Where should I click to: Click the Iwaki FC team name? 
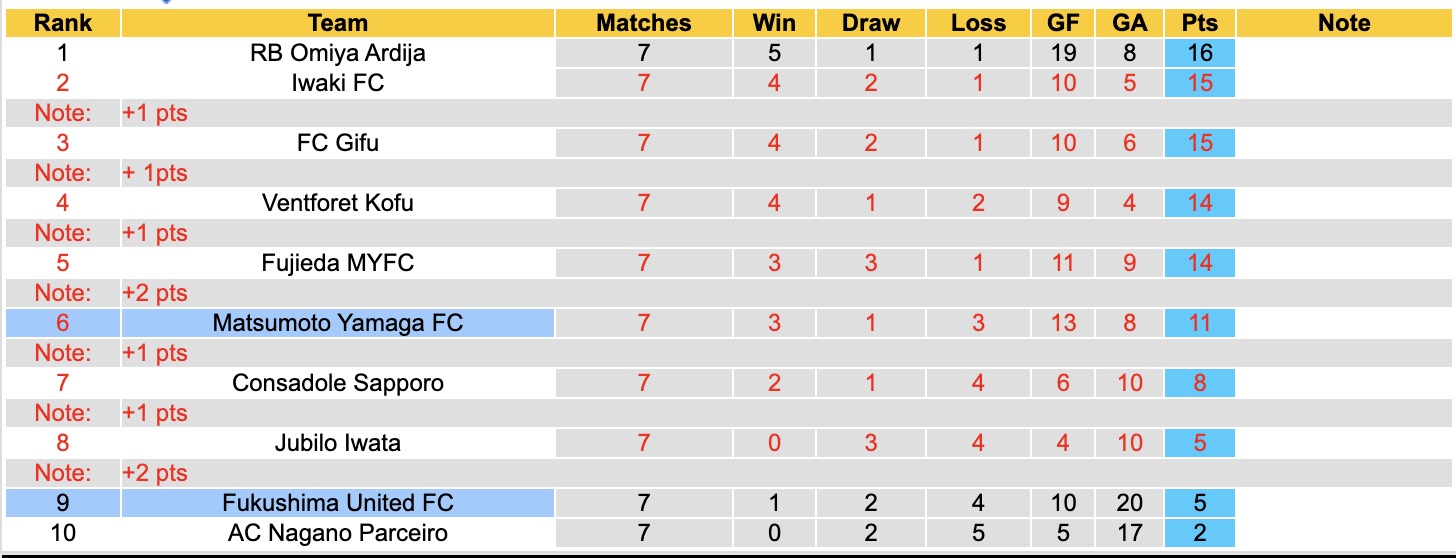pos(337,83)
